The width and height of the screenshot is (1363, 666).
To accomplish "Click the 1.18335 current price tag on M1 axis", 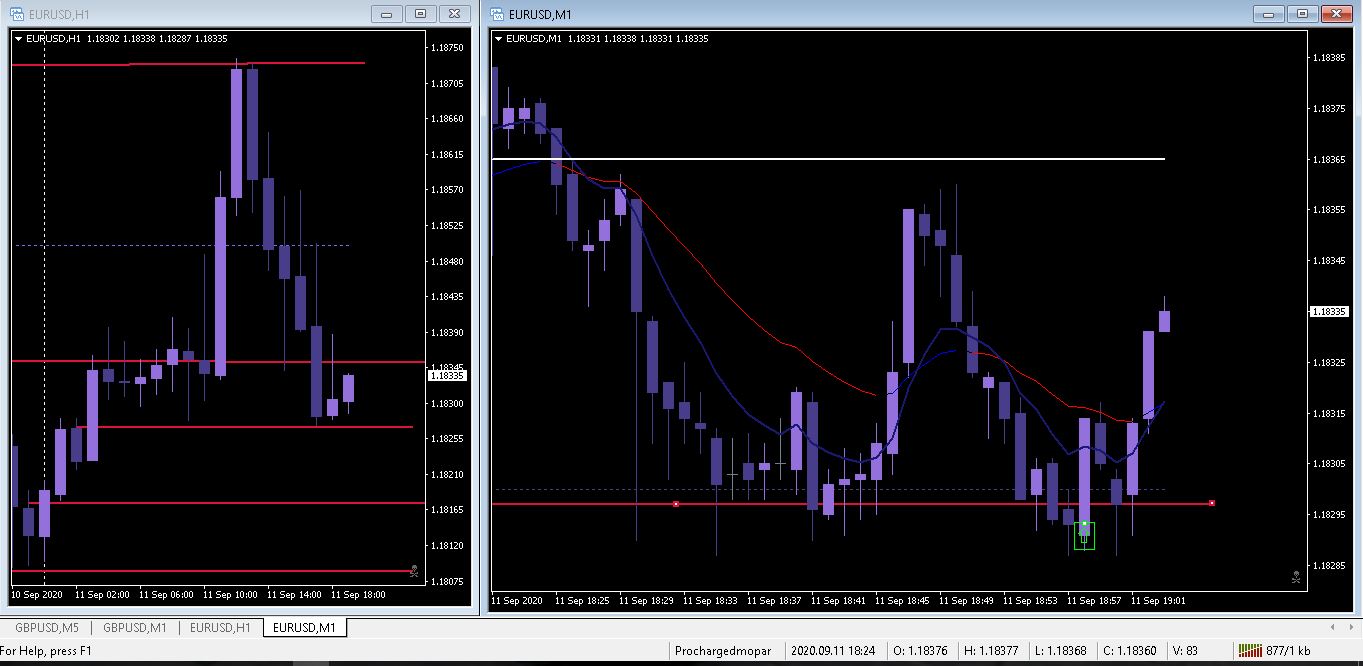I will click(1329, 312).
